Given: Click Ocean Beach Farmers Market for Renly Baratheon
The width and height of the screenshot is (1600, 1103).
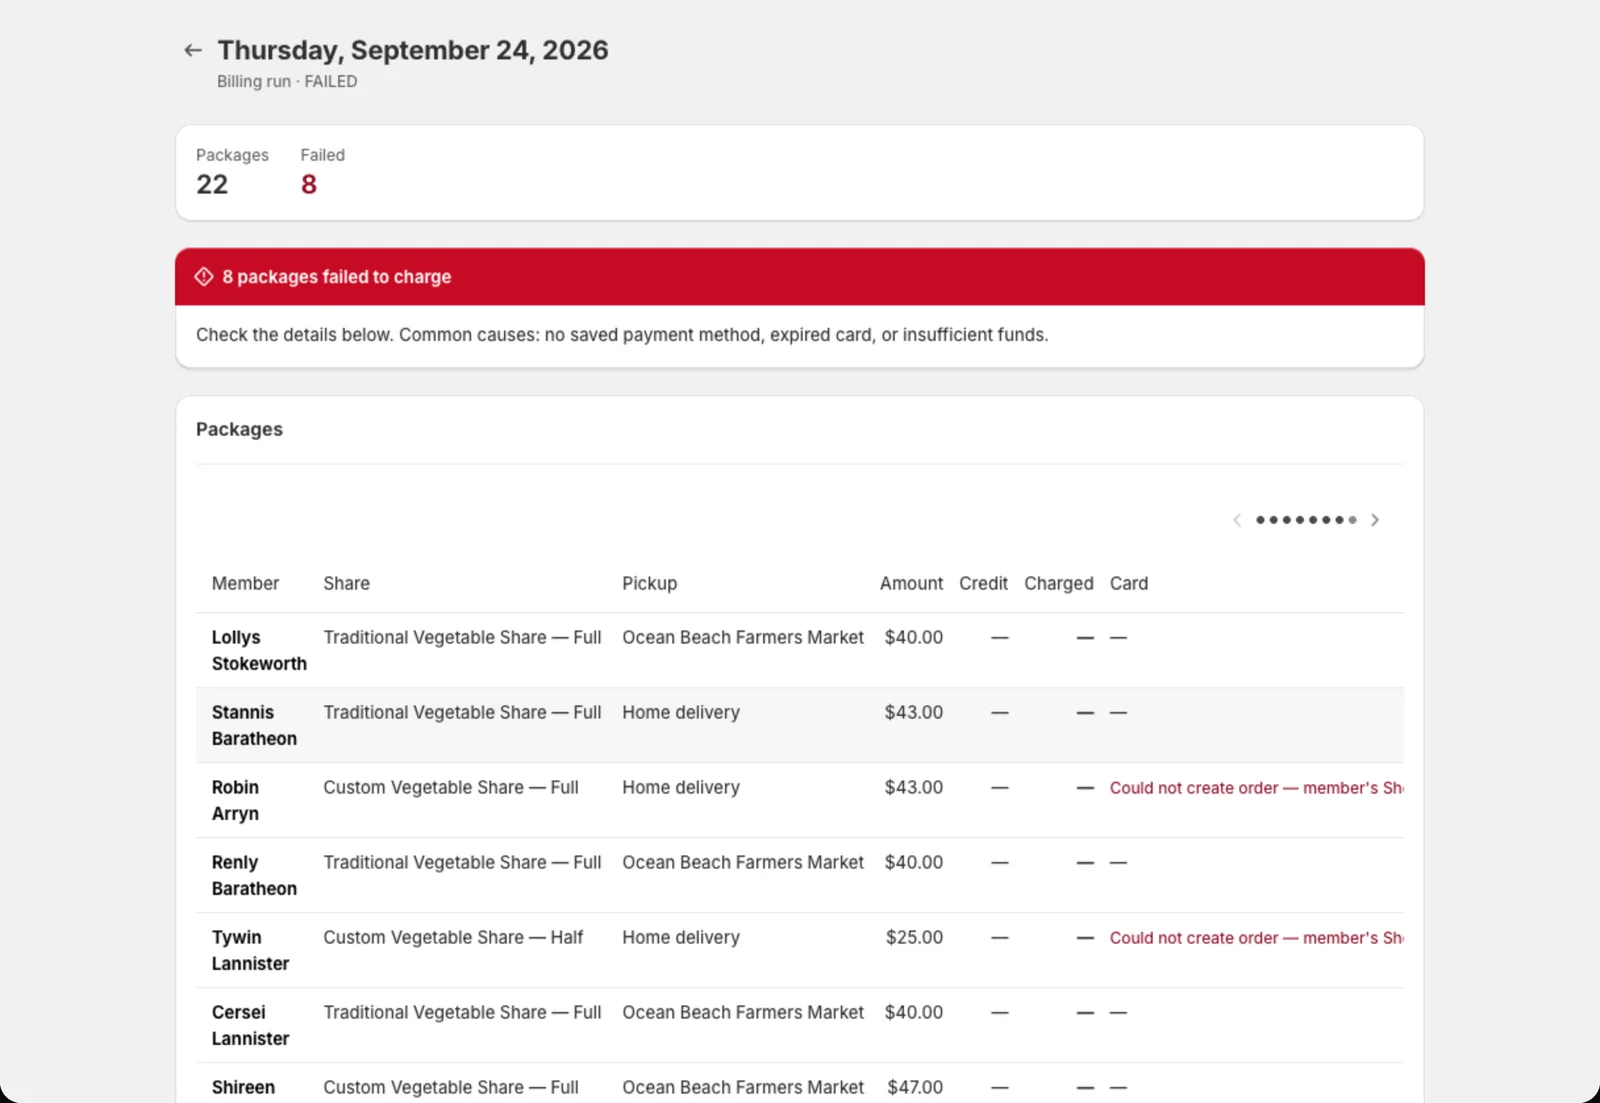Looking at the screenshot, I should (743, 862).
